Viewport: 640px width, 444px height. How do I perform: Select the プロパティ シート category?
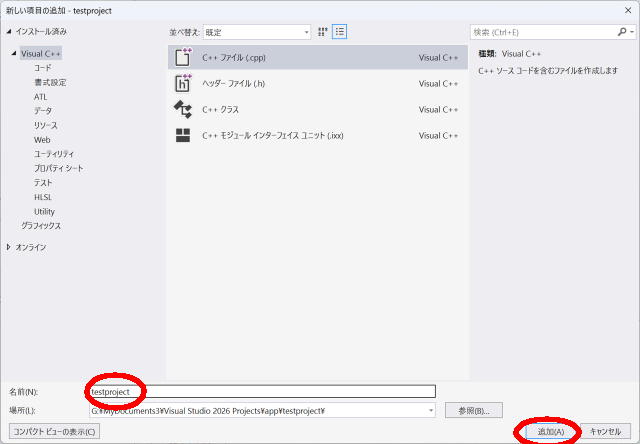59,168
